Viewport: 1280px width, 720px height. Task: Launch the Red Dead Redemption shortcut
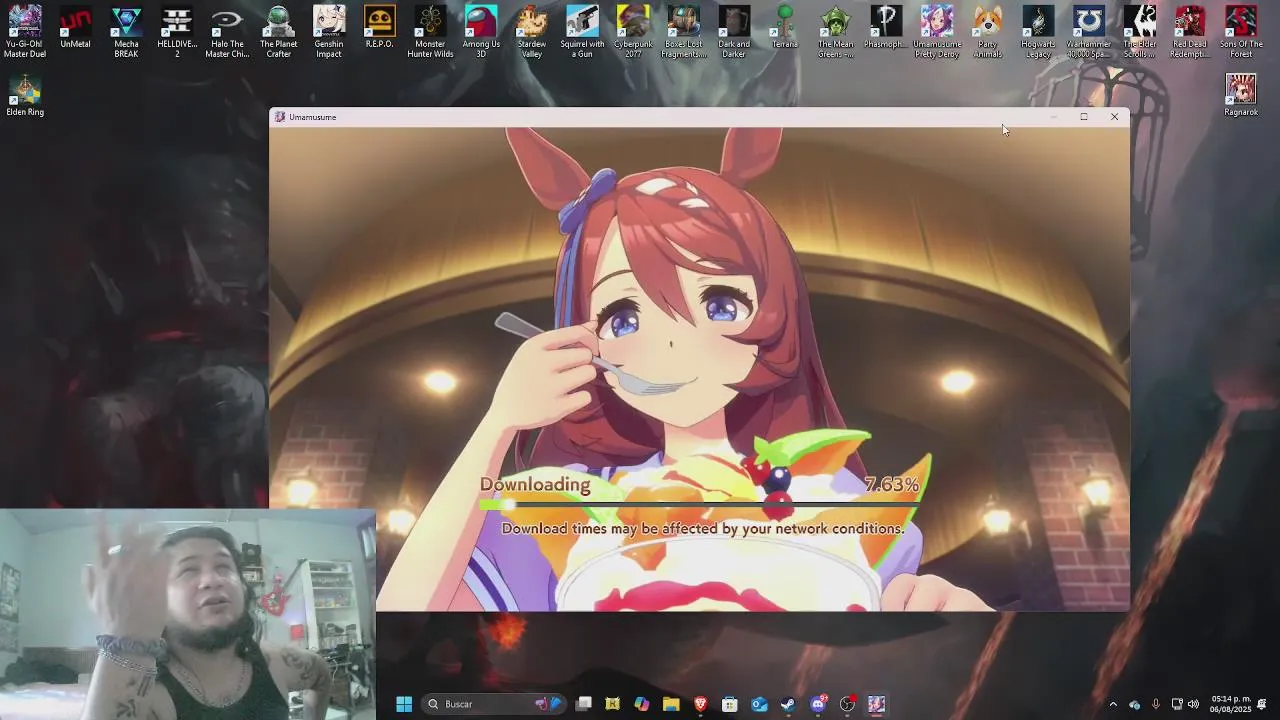coord(1190,31)
